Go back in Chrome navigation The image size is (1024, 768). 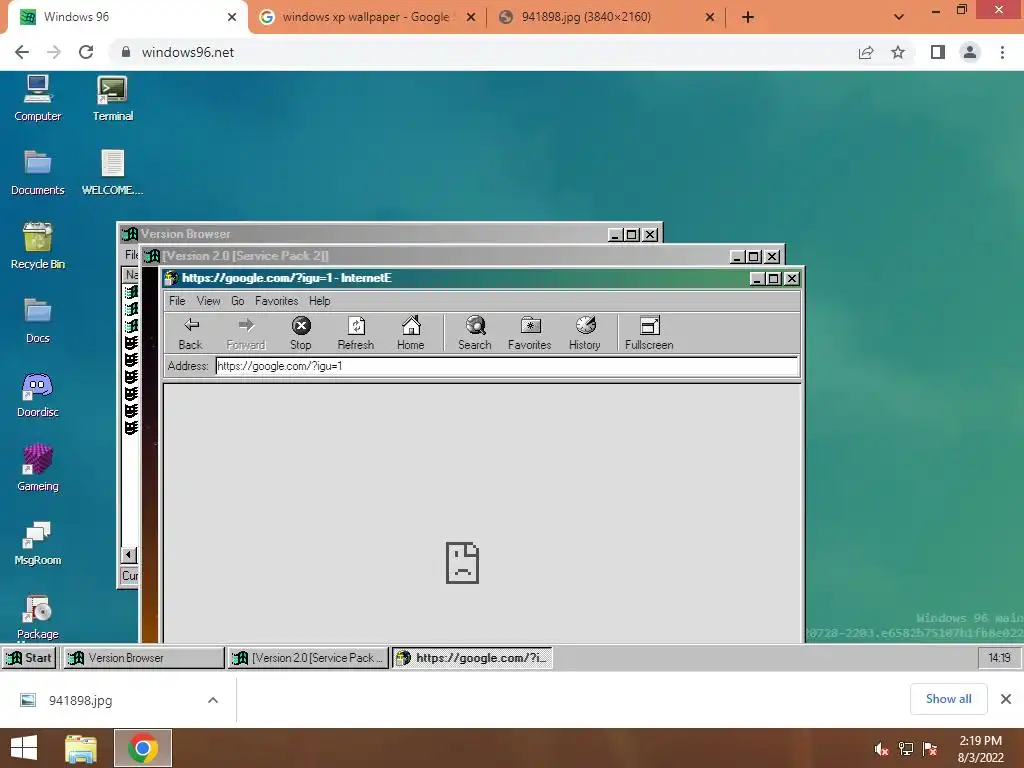pos(22,52)
